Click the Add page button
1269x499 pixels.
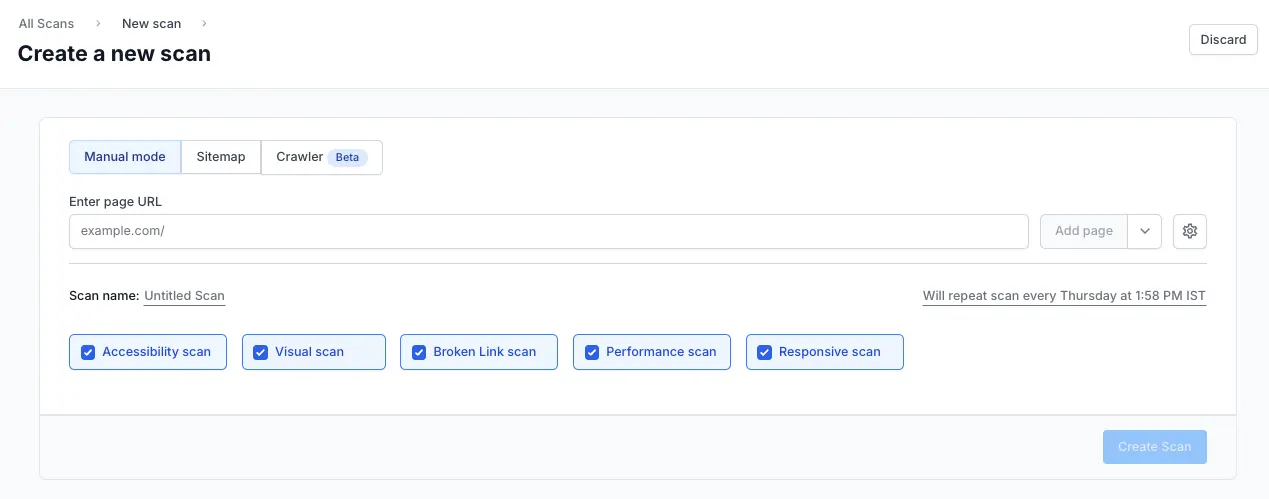click(x=1083, y=231)
